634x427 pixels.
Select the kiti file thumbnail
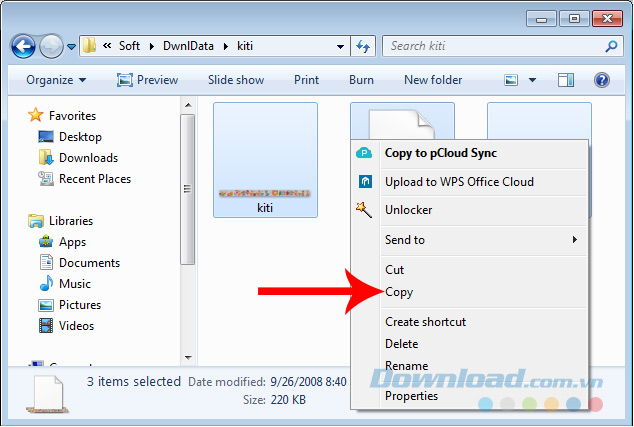pyautogui.click(x=265, y=160)
